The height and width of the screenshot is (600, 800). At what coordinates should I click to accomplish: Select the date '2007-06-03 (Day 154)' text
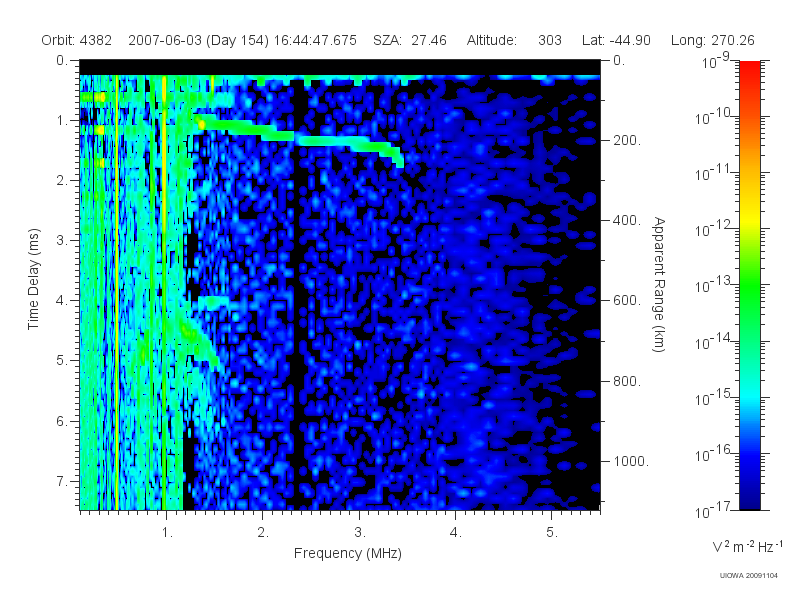[x=198, y=40]
